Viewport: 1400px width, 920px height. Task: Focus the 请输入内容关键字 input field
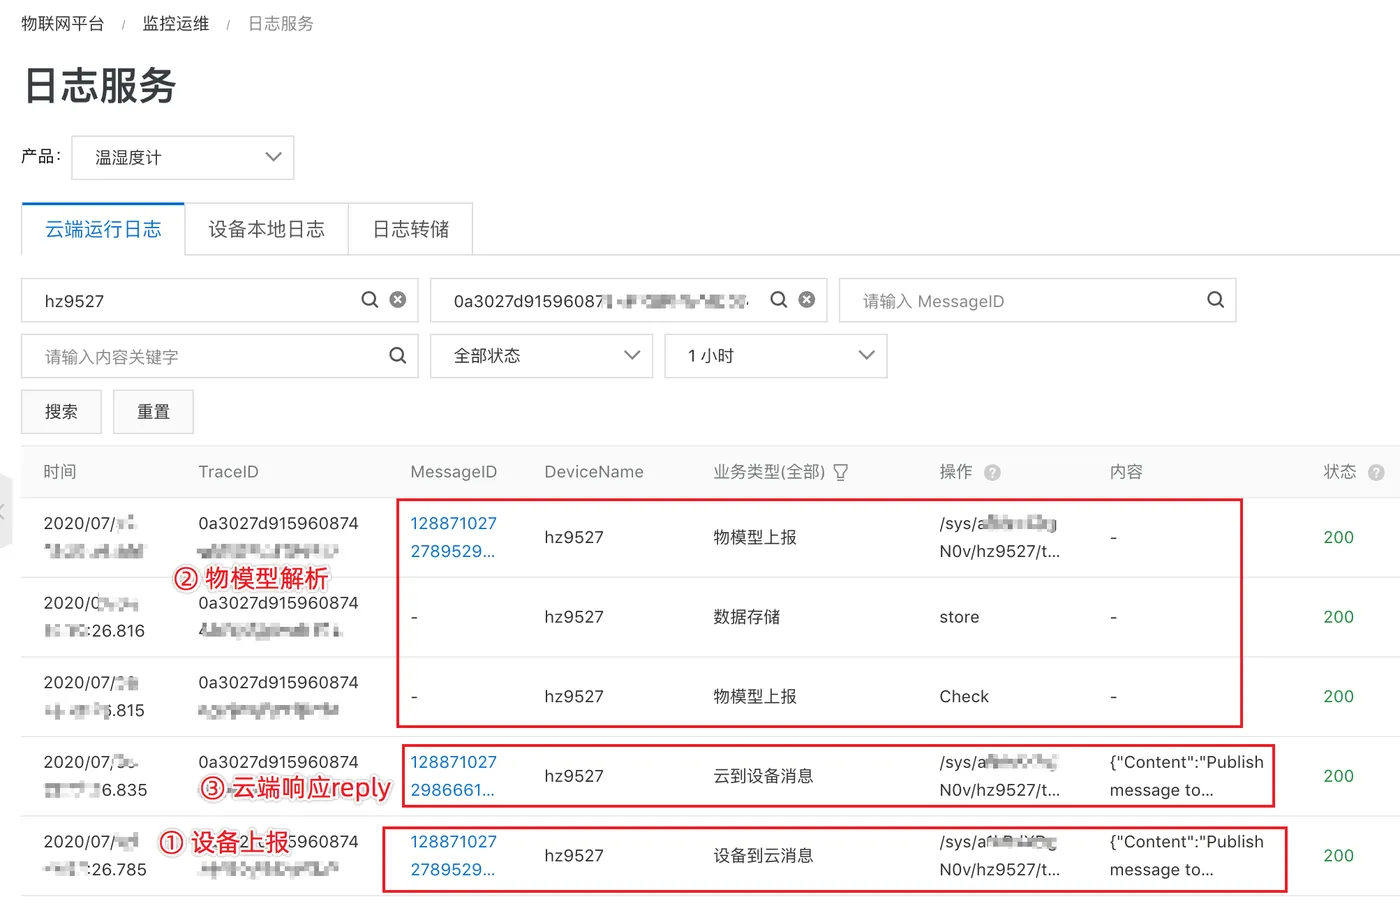(219, 356)
